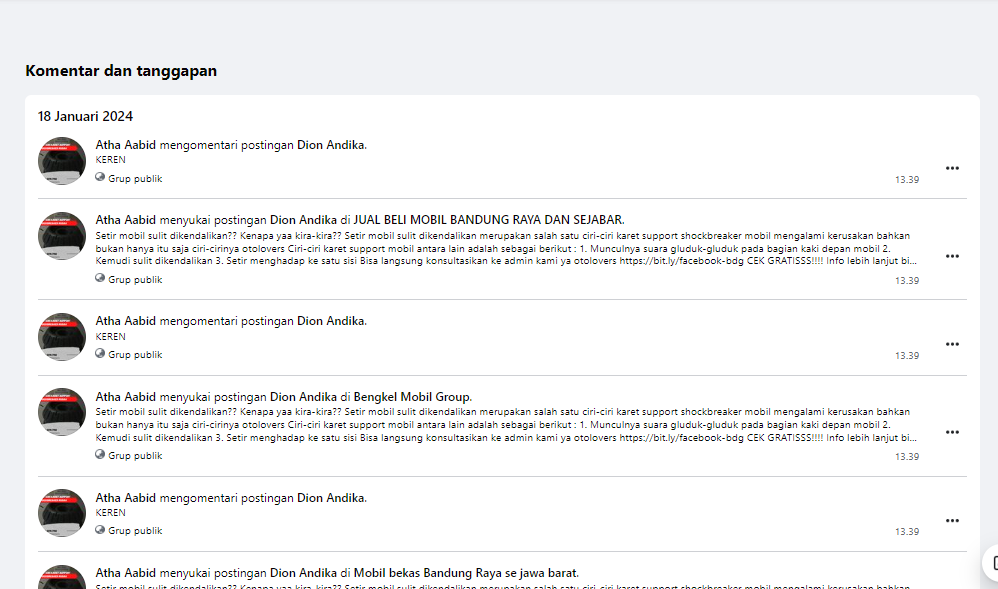Click 13.39 timestamp on Bengkel Mobil Group entry
The image size is (998, 589).
pos(906,456)
